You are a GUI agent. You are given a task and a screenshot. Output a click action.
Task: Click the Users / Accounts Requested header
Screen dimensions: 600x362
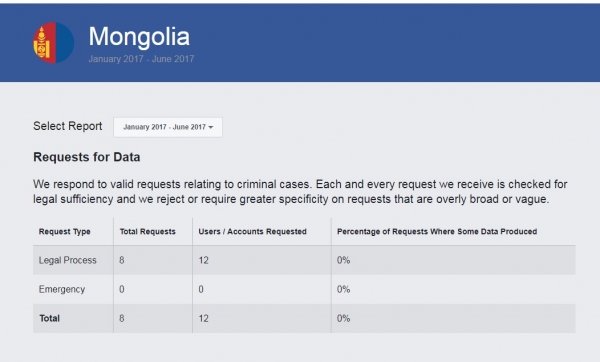[253, 232]
